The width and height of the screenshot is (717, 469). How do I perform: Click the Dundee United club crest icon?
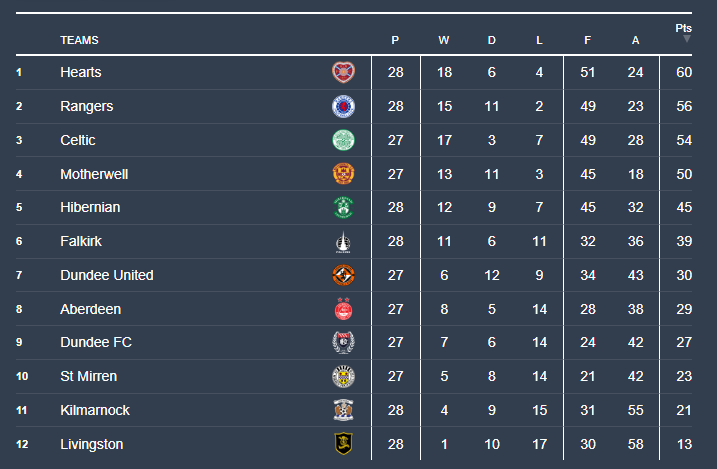point(343,275)
